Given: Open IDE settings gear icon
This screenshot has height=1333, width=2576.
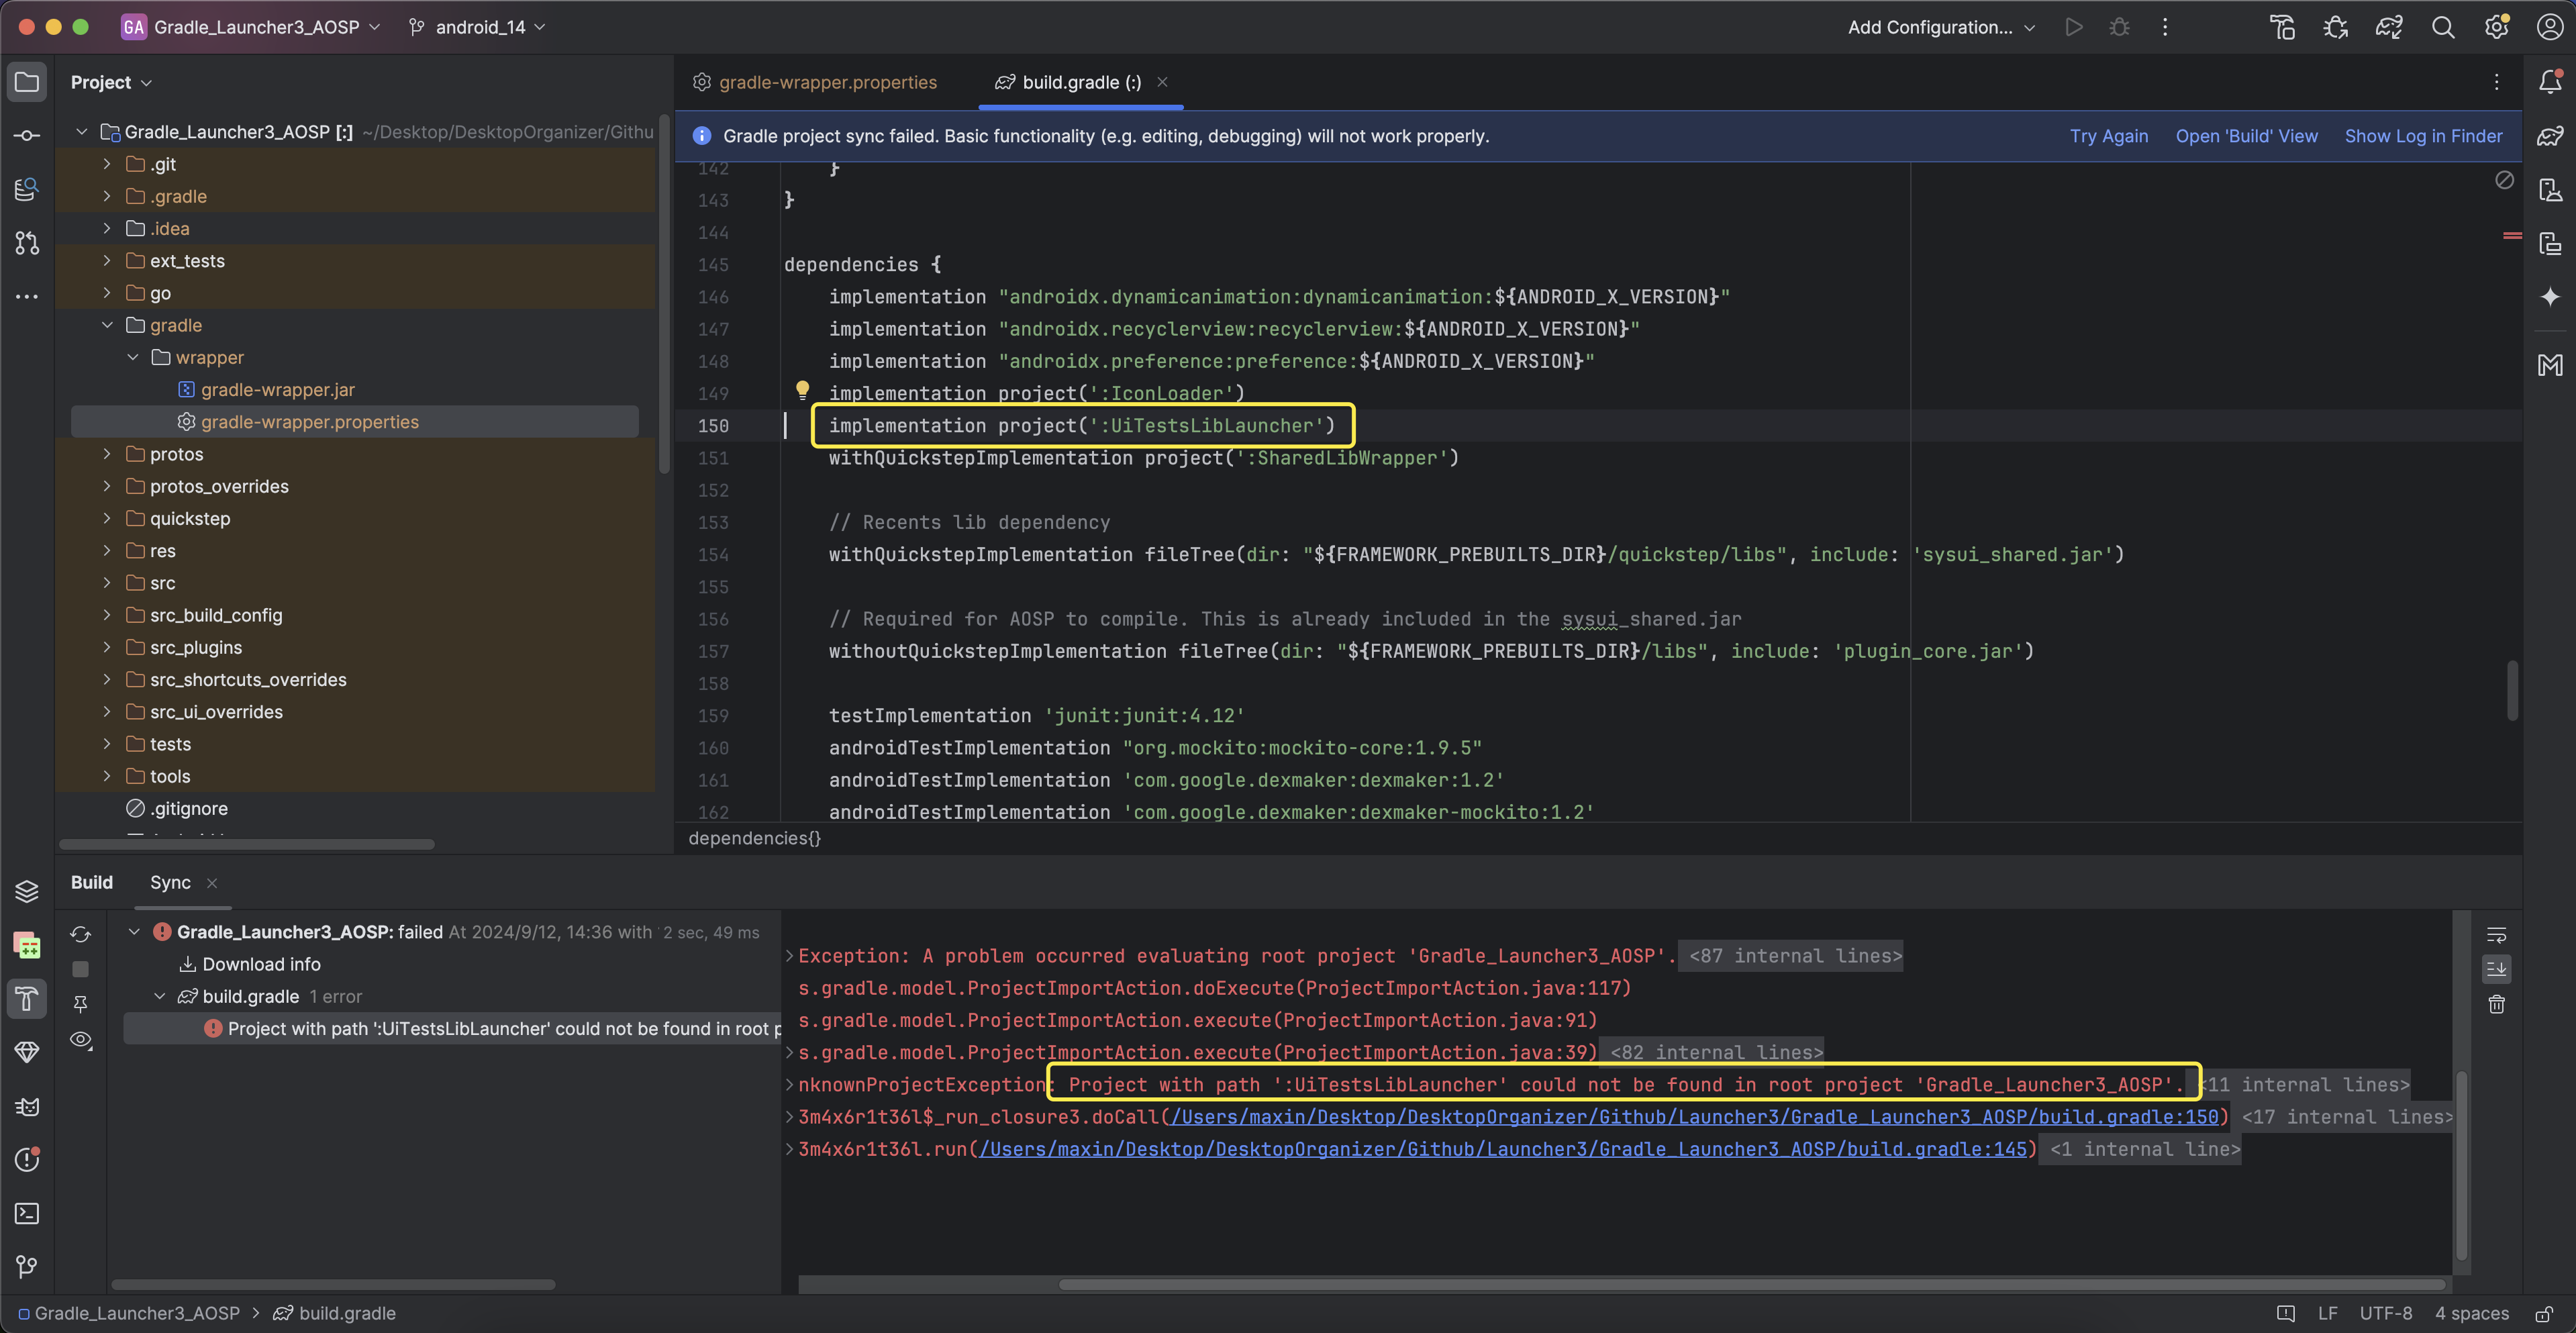Looking at the screenshot, I should pos(2497,27).
